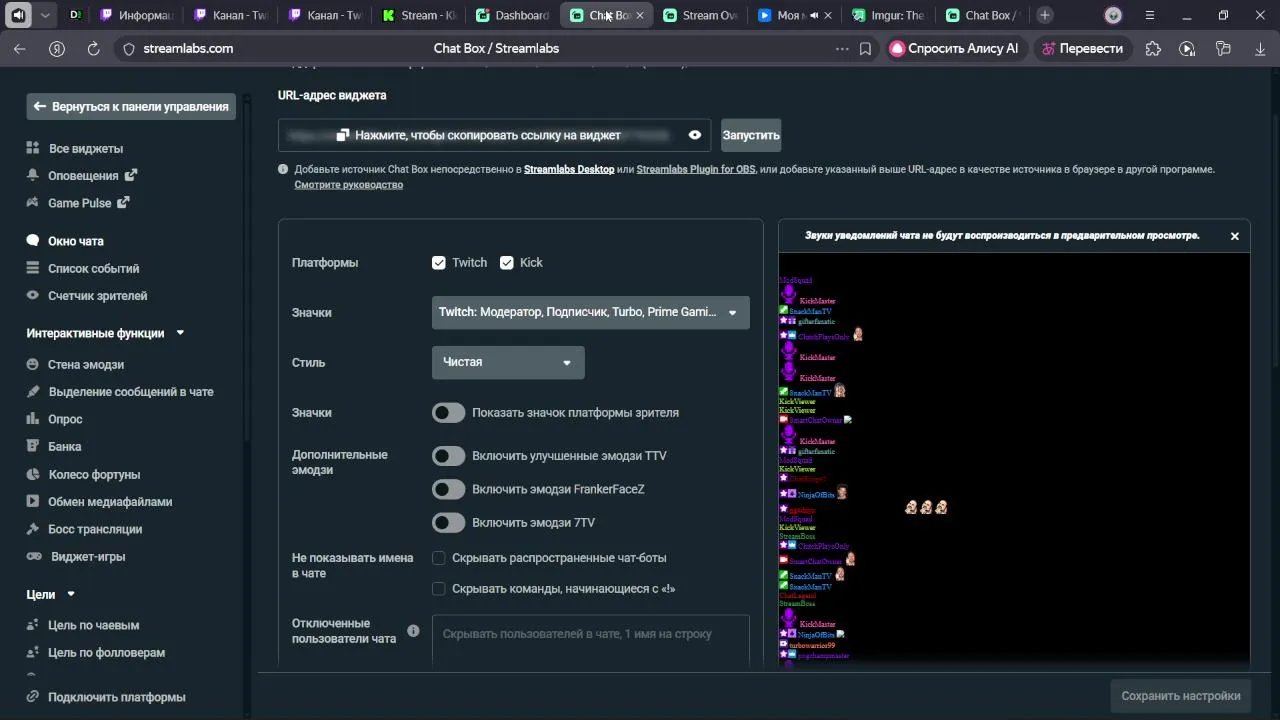
Task: Enable эмодзи 7TV toggle
Action: (448, 522)
